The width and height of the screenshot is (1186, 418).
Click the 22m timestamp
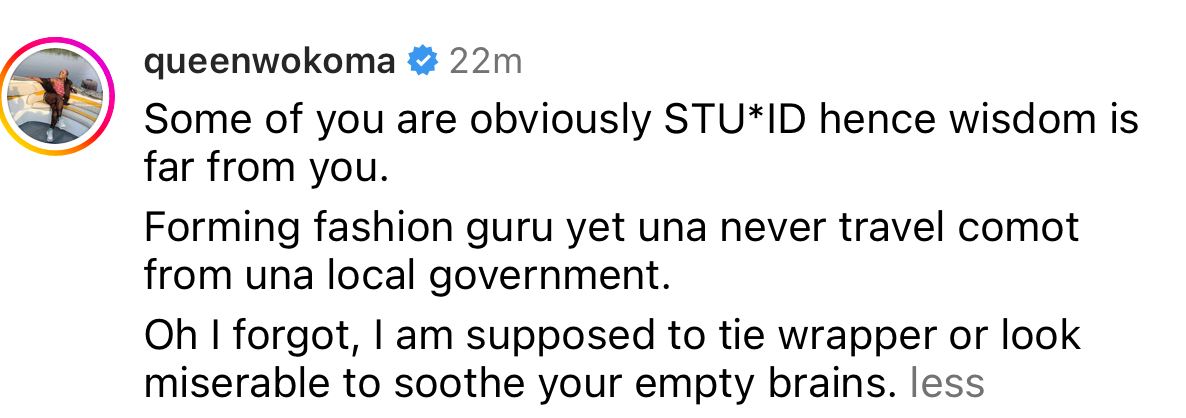[486, 62]
